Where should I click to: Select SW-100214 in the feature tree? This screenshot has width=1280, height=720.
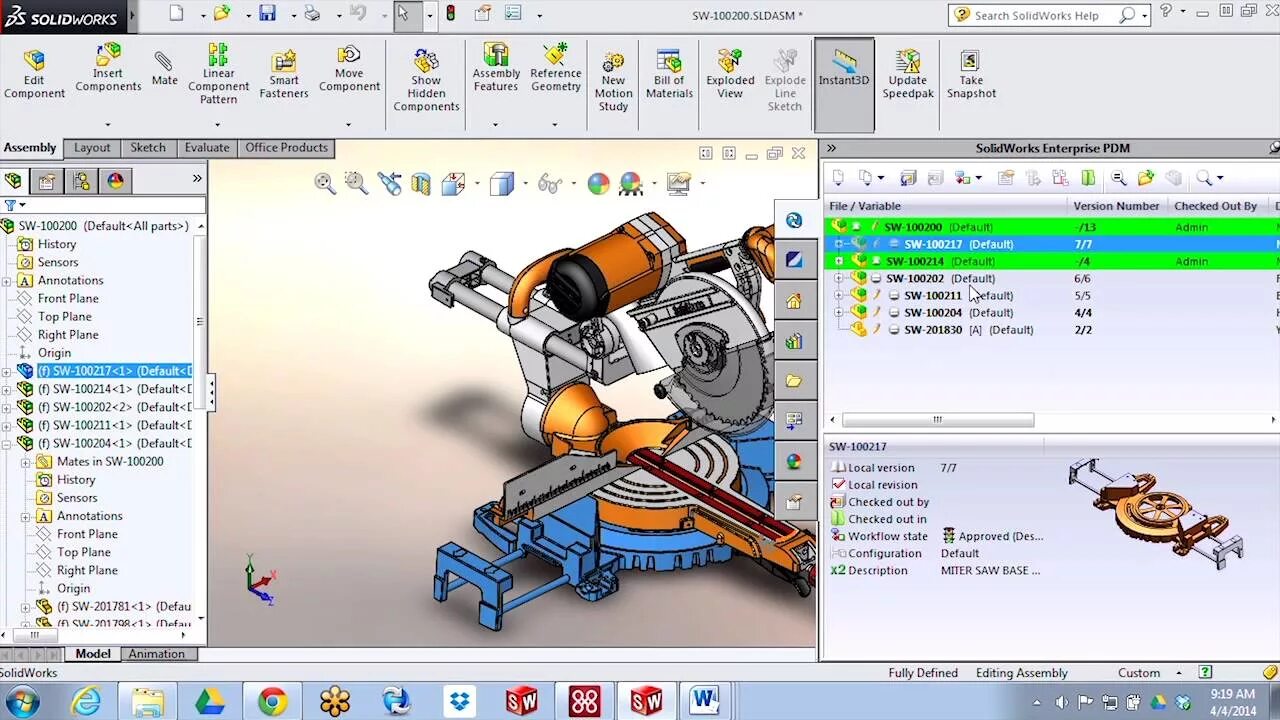coord(112,389)
